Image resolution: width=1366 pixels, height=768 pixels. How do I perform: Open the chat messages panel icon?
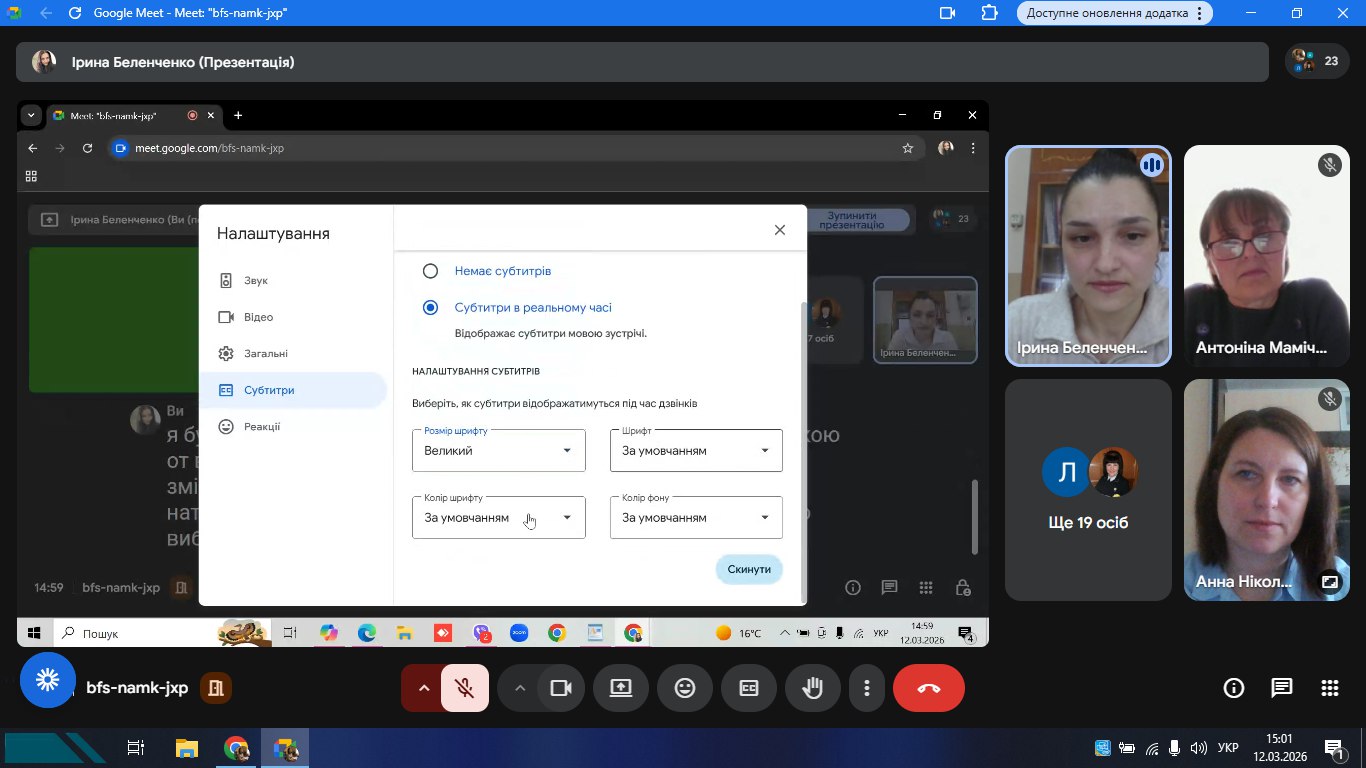click(1281, 688)
